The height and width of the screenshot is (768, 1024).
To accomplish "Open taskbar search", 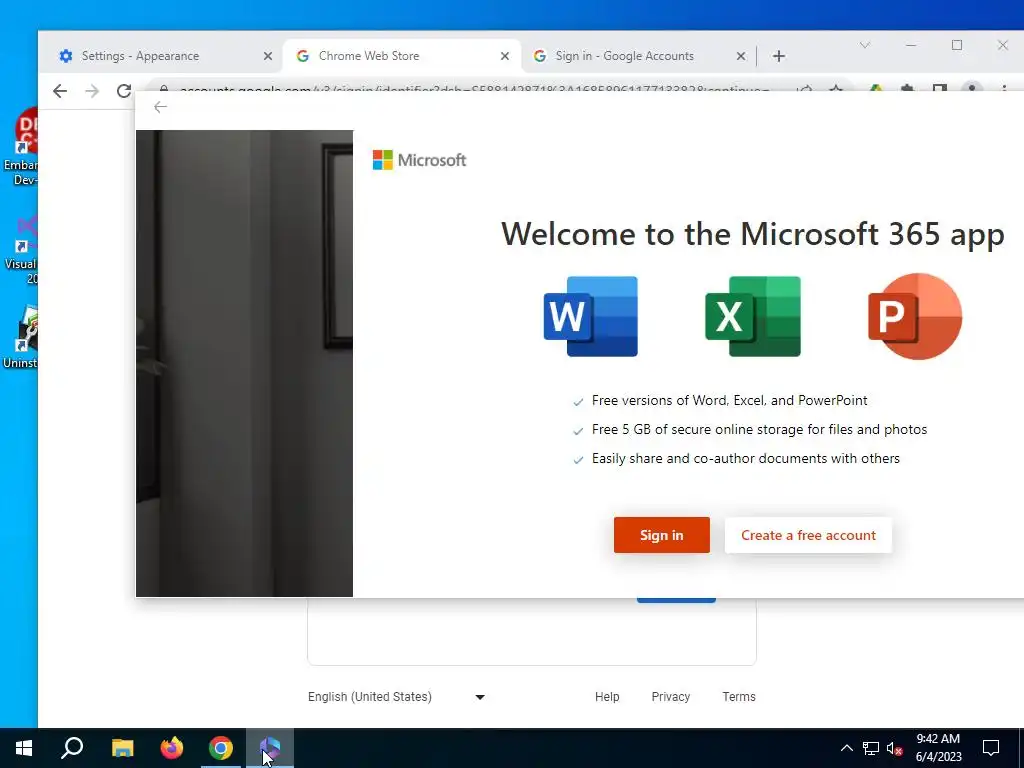I will [x=72, y=748].
